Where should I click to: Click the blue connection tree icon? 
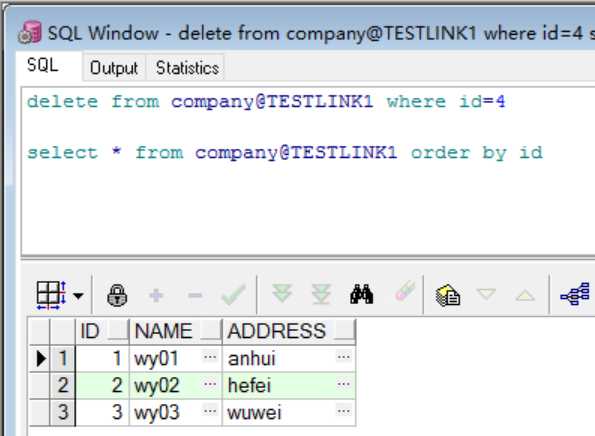575,294
